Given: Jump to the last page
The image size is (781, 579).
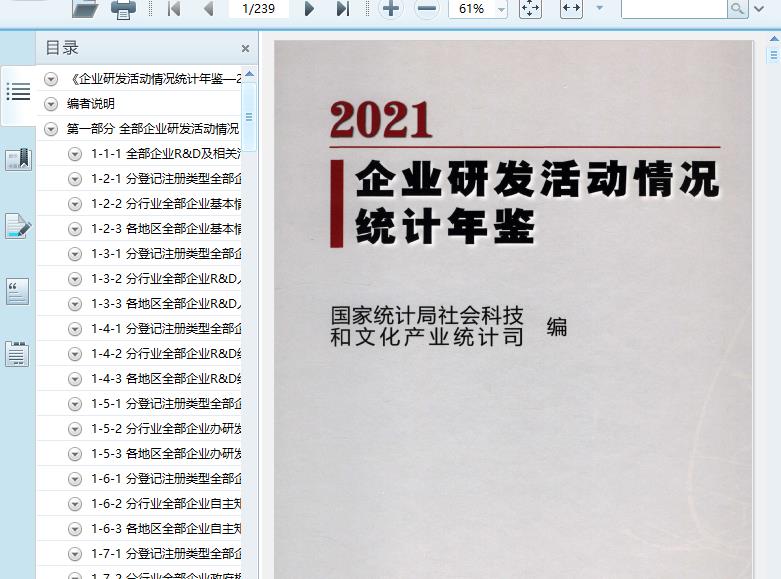Looking at the screenshot, I should click(343, 8).
